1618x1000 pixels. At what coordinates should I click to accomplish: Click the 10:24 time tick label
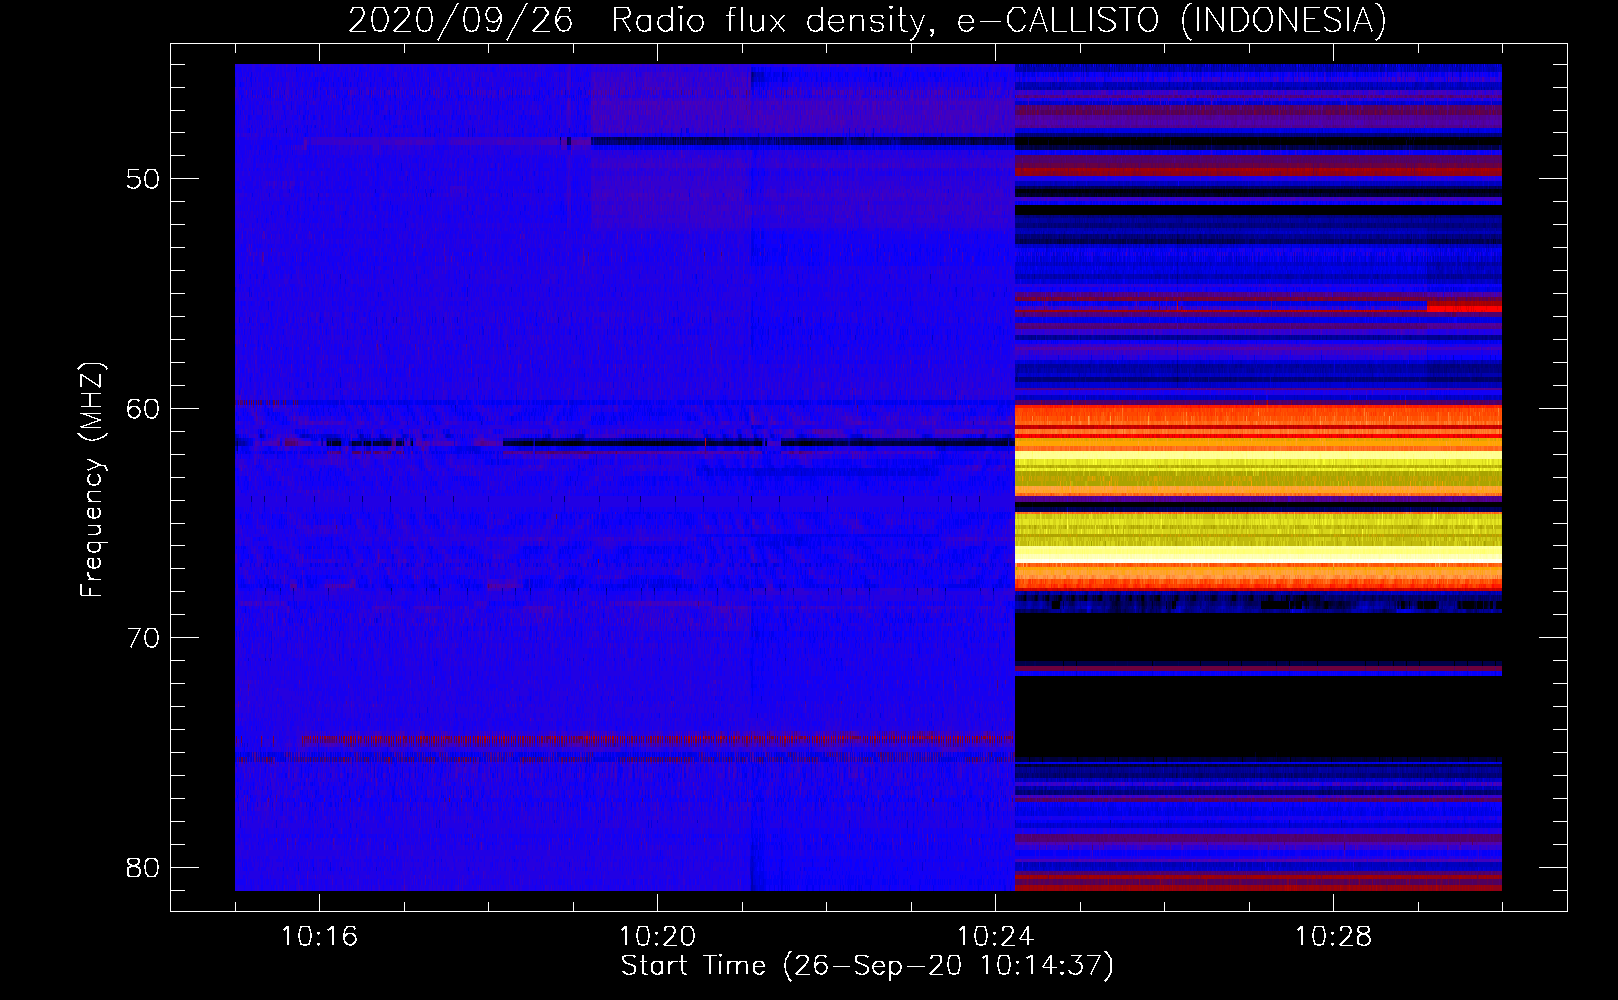click(x=995, y=937)
